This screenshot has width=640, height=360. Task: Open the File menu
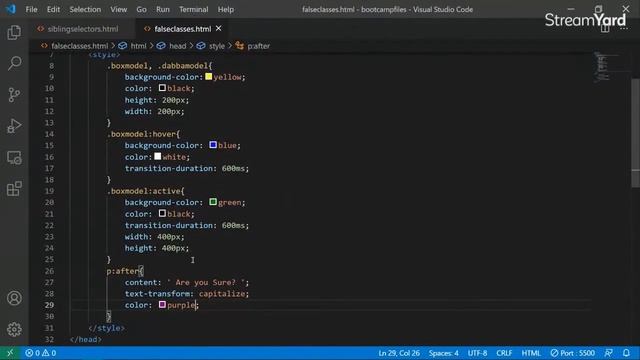31,9
